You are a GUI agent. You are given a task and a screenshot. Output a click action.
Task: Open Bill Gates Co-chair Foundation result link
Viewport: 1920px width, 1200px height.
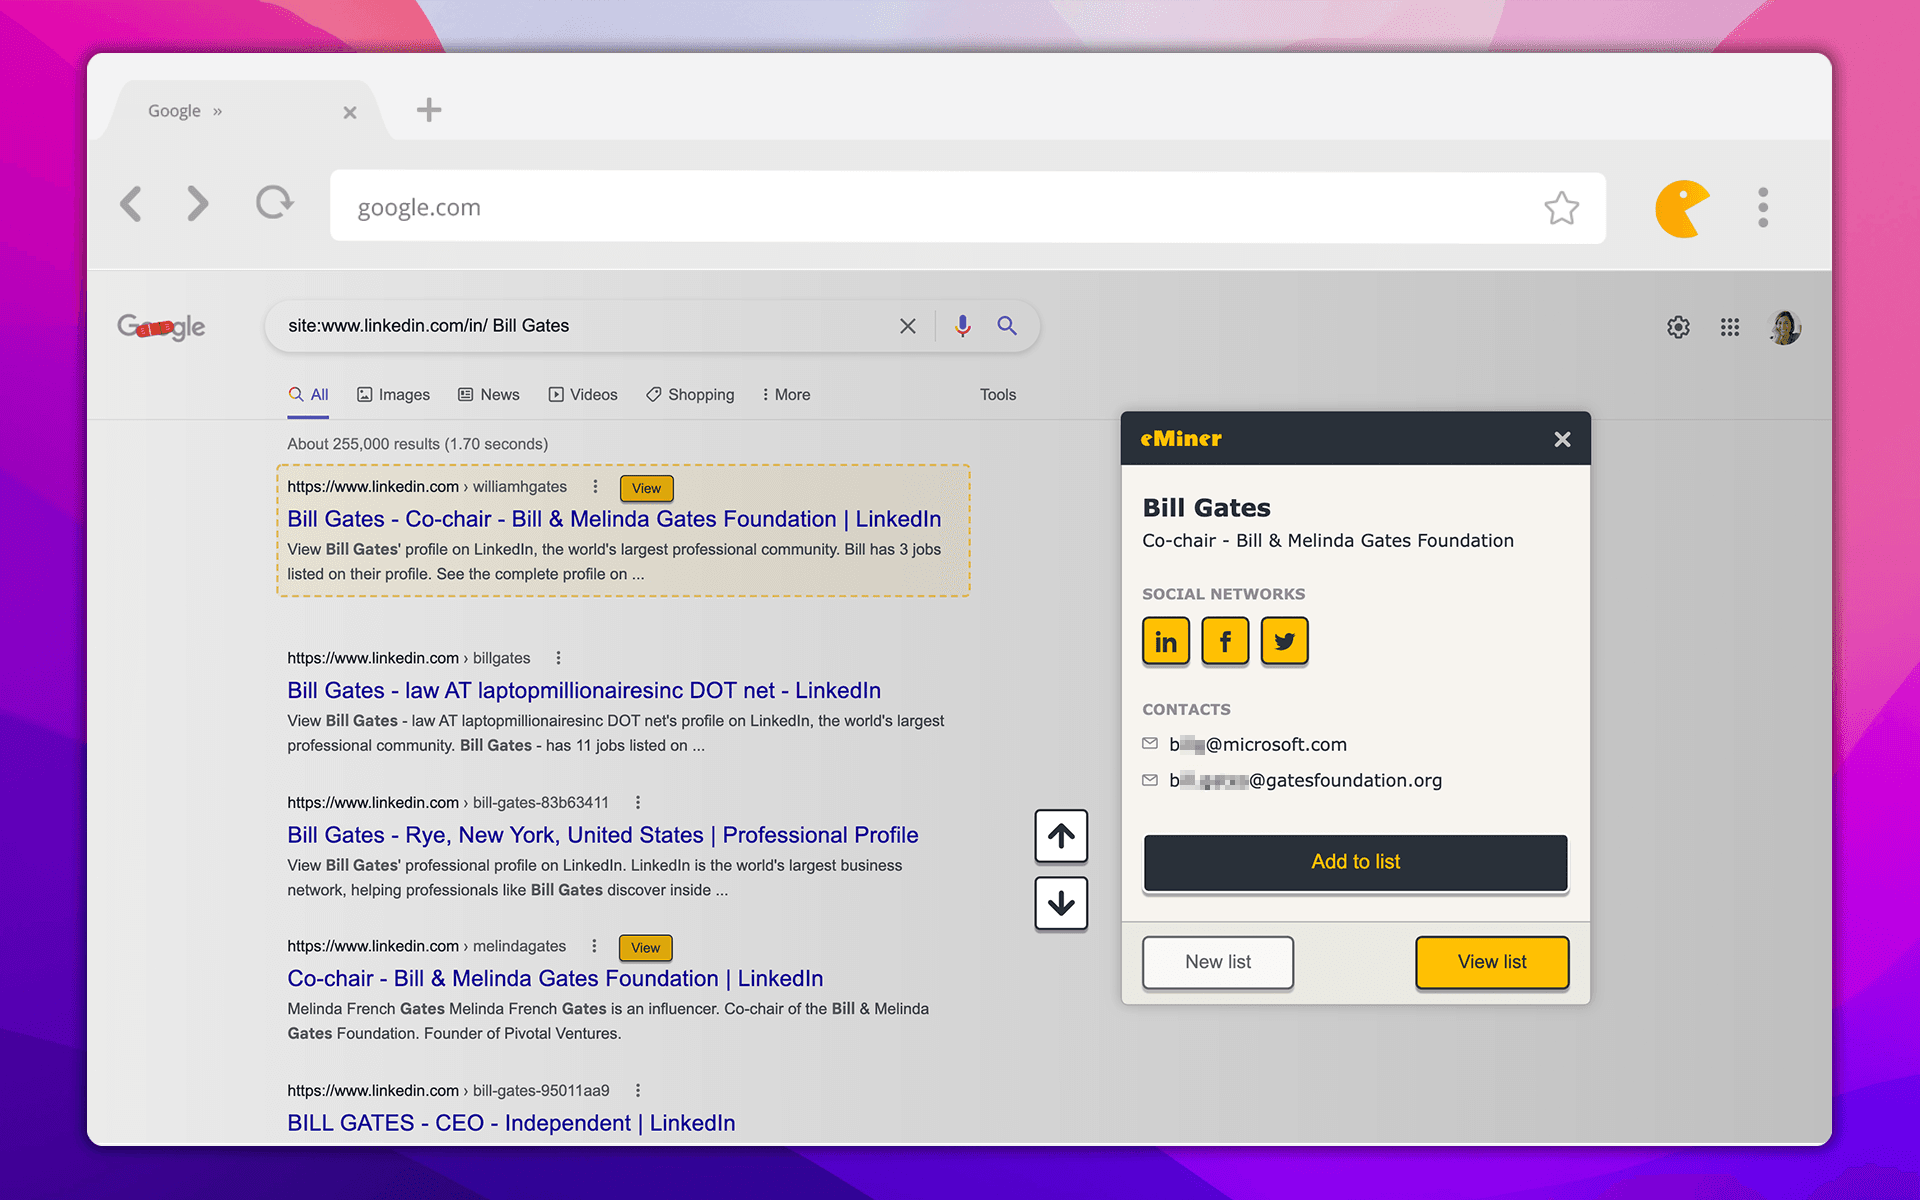(614, 519)
